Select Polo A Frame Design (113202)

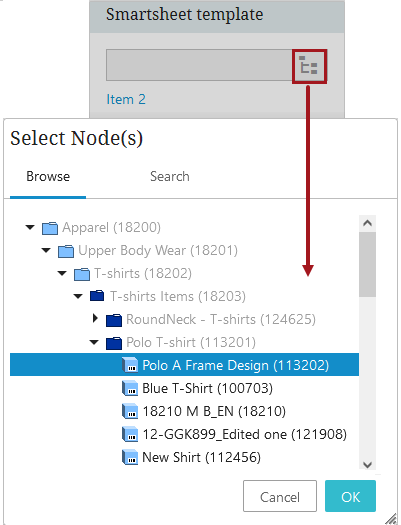(184, 365)
